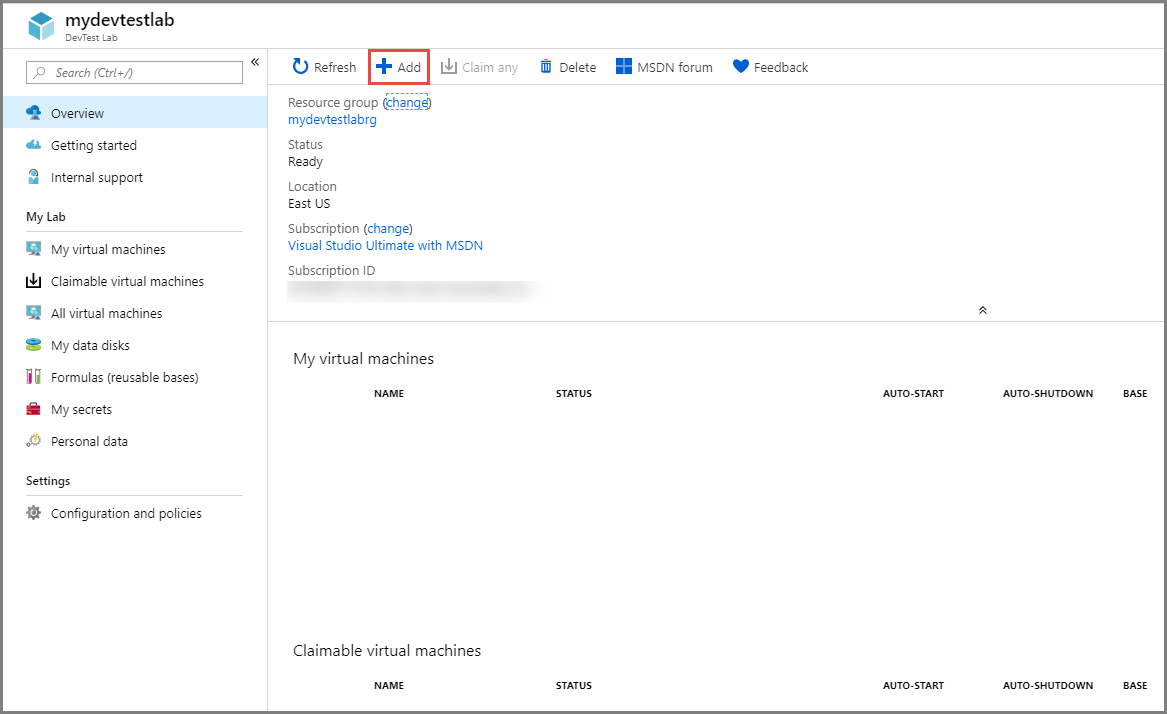The width and height of the screenshot is (1167, 714).
Task: Click the Feedback heart icon
Action: point(741,67)
